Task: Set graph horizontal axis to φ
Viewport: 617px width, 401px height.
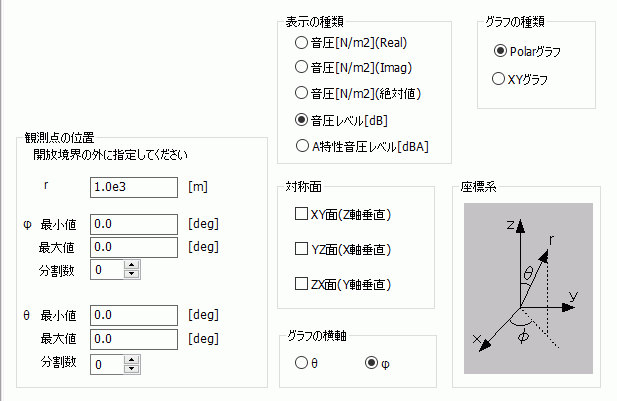Action: tap(373, 363)
